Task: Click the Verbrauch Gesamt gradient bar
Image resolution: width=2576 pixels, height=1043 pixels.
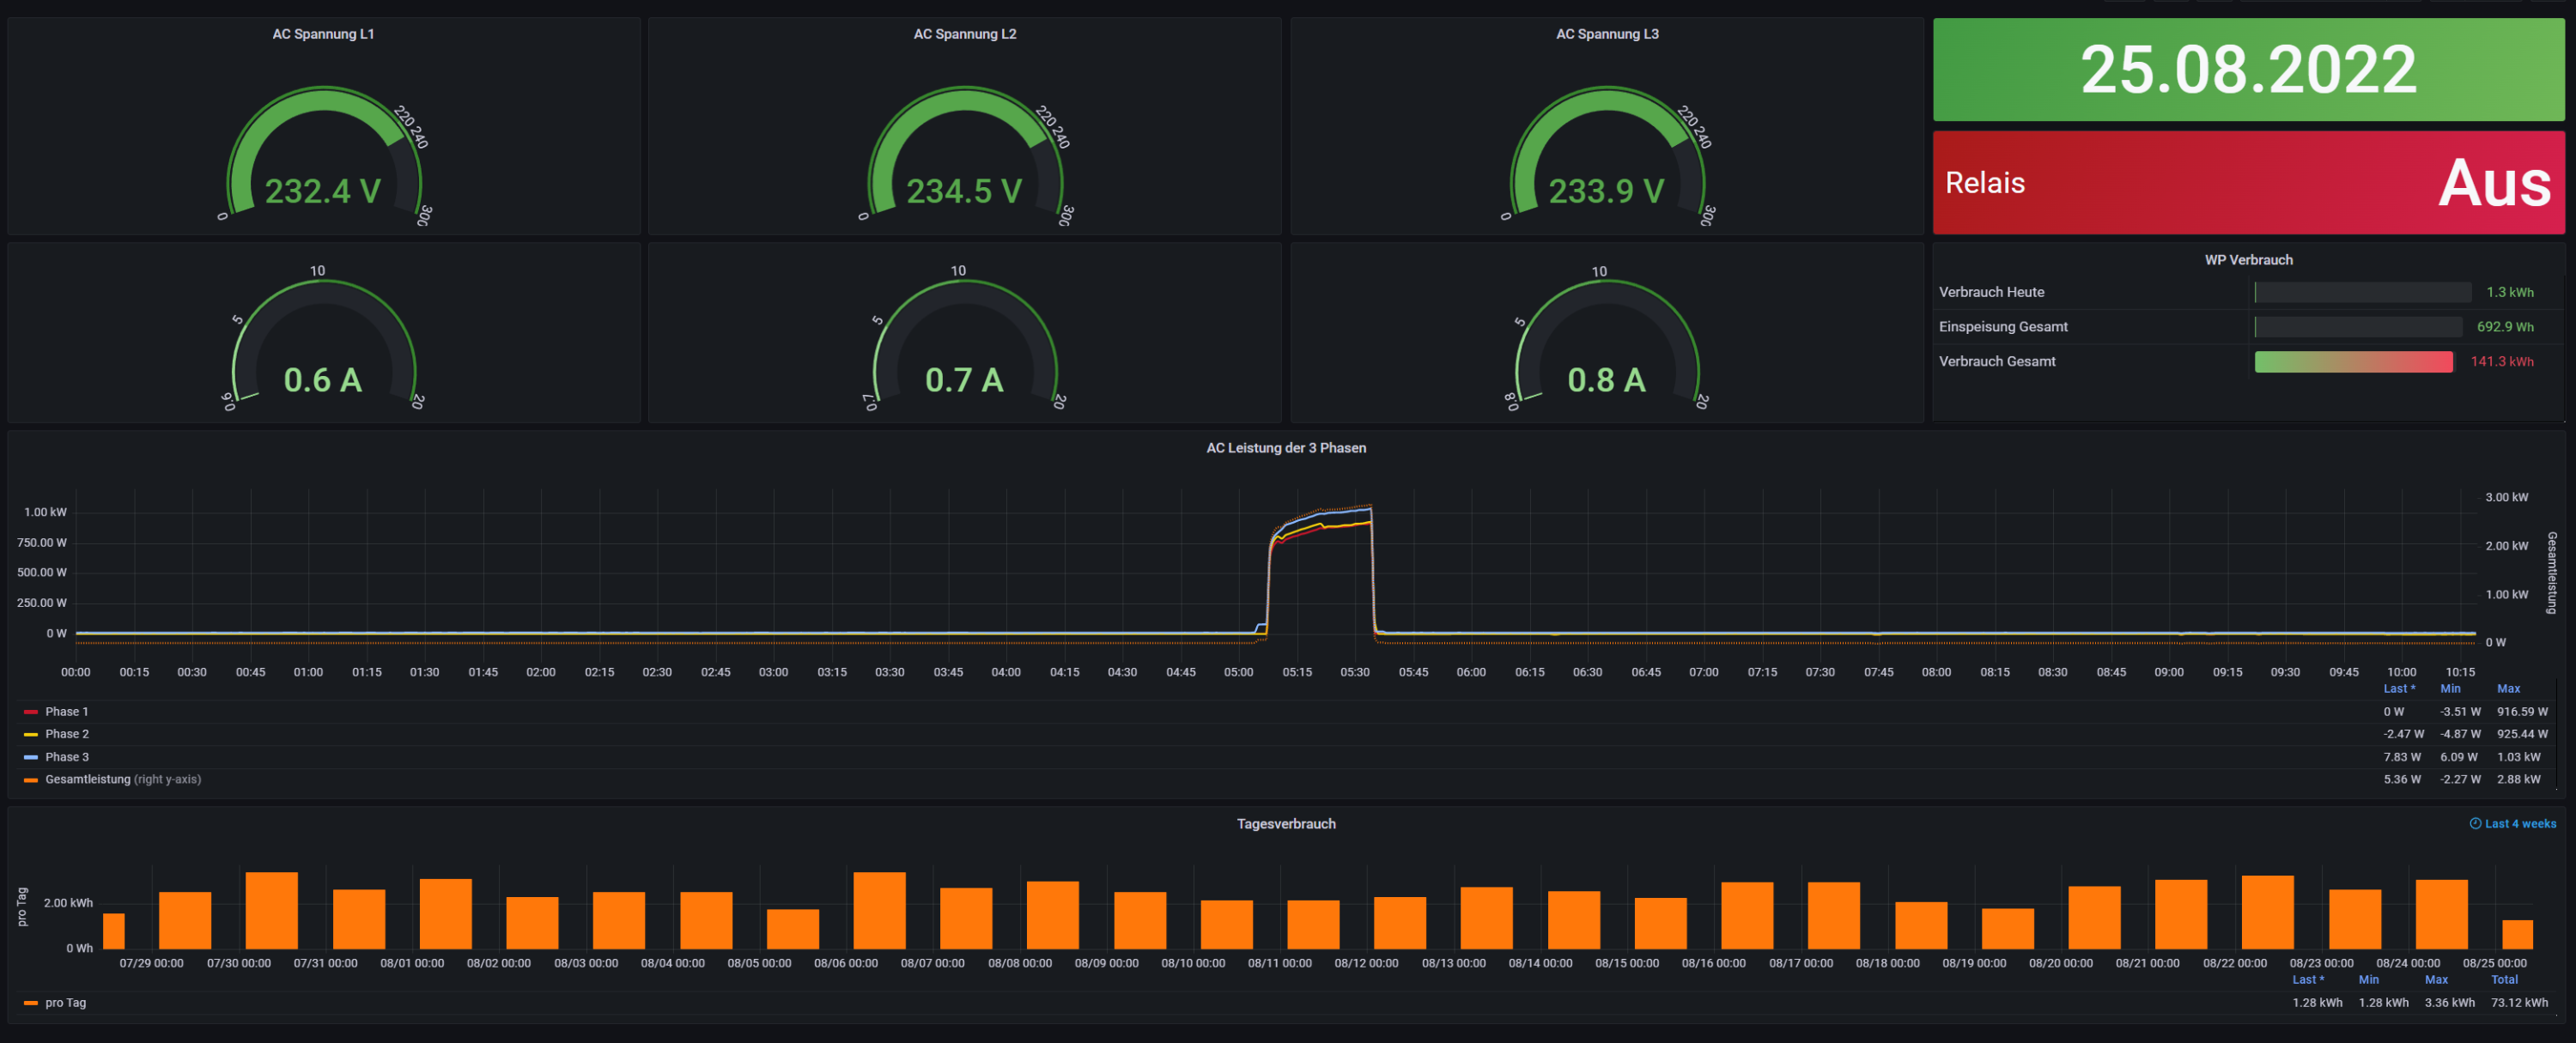Action: tap(2353, 362)
